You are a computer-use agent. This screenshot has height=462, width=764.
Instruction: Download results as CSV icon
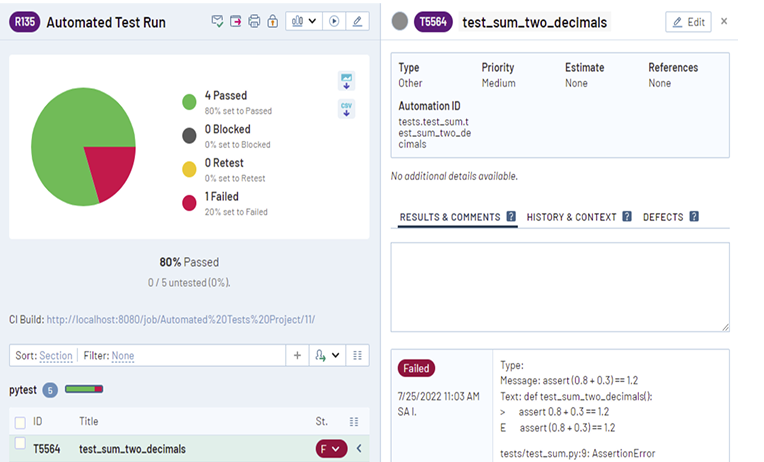click(x=347, y=108)
